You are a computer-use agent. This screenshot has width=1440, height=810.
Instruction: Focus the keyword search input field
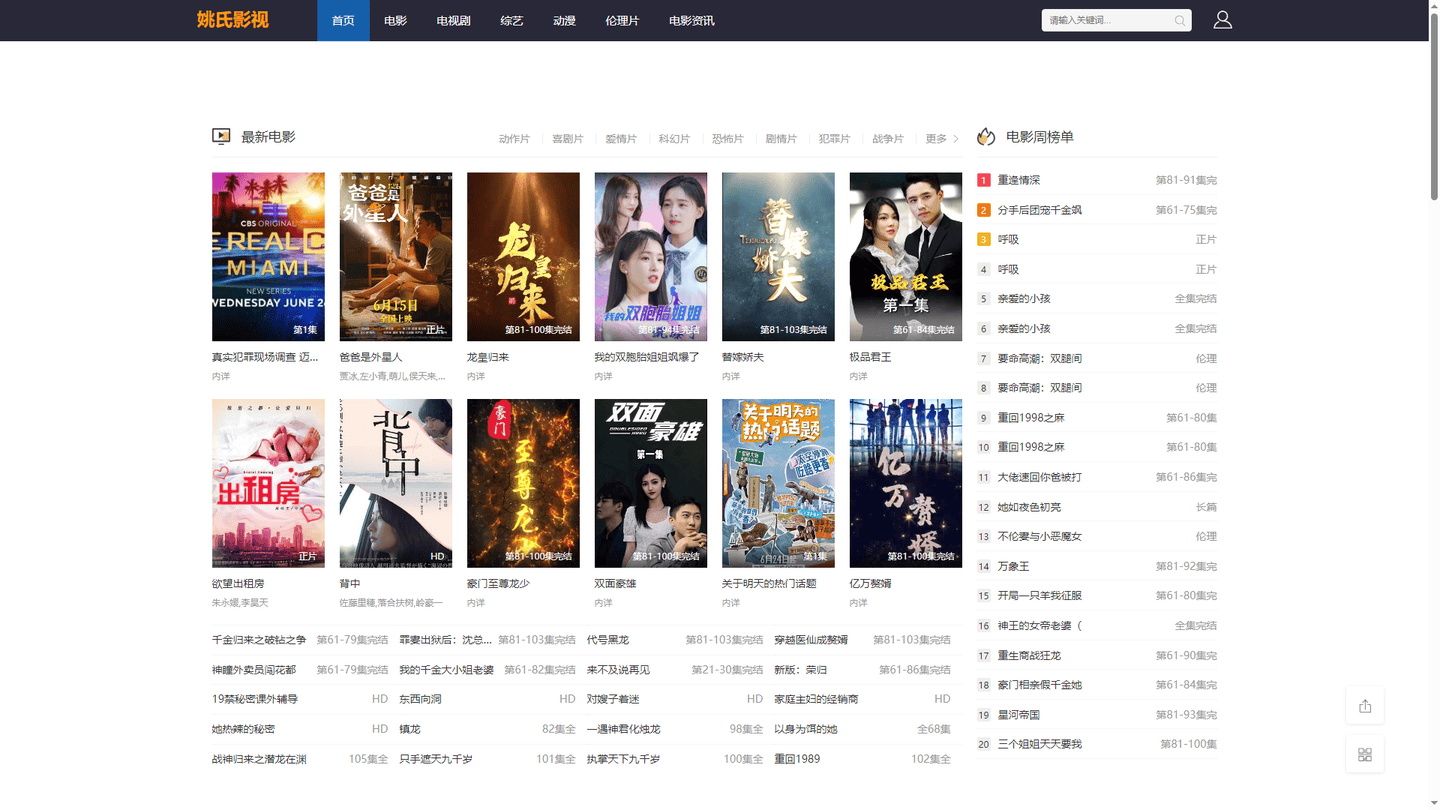coord(1108,20)
